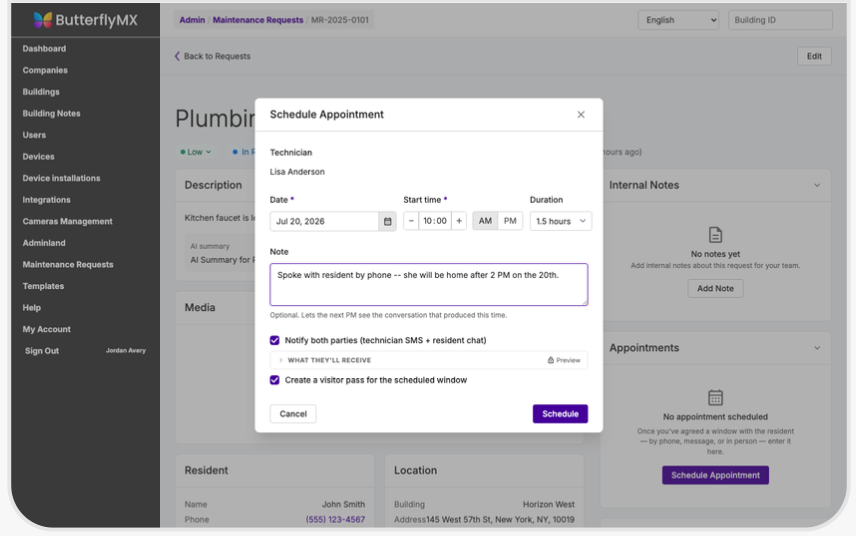Close the Schedule Appointment dialog
The width and height of the screenshot is (856, 536).
click(x=581, y=115)
